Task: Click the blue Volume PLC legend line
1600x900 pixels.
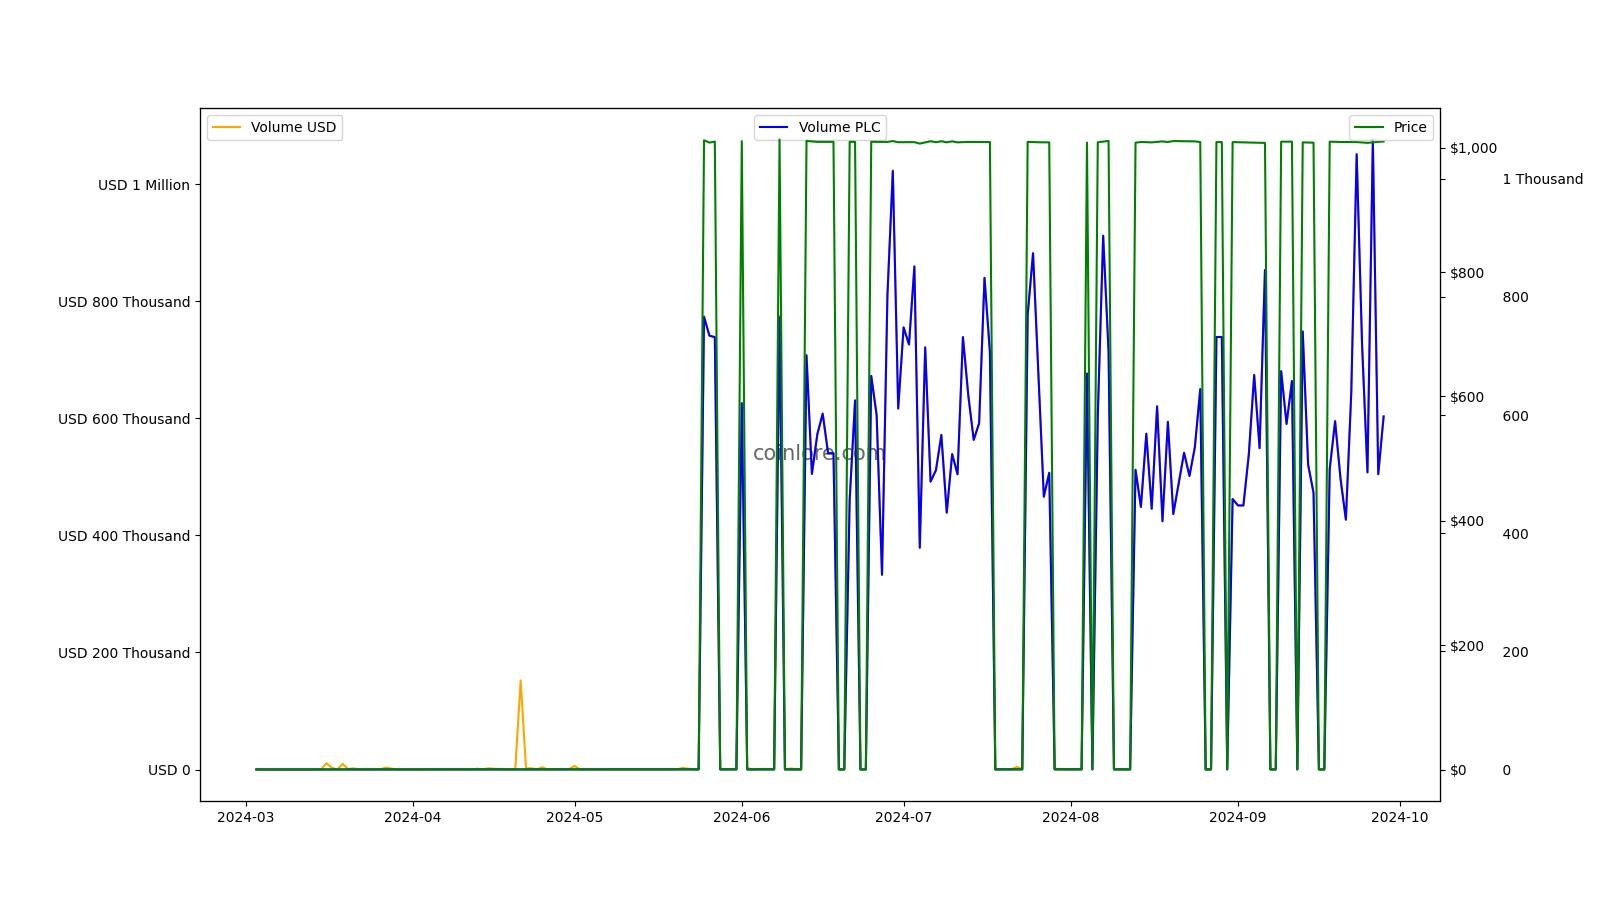Action: pyautogui.click(x=774, y=128)
